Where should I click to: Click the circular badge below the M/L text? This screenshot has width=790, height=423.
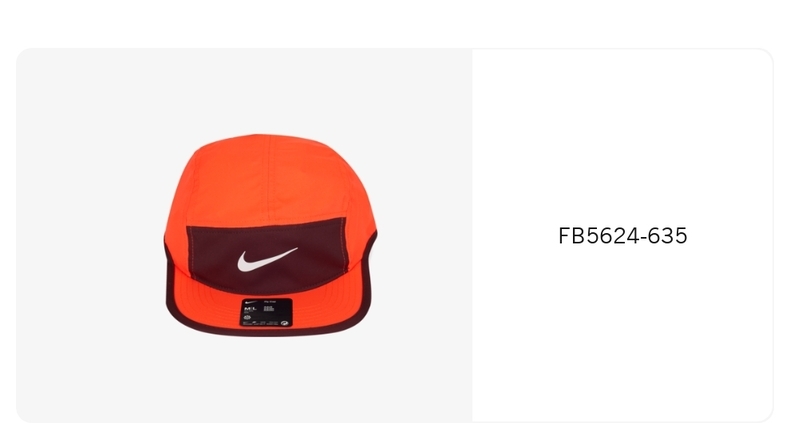(247, 317)
